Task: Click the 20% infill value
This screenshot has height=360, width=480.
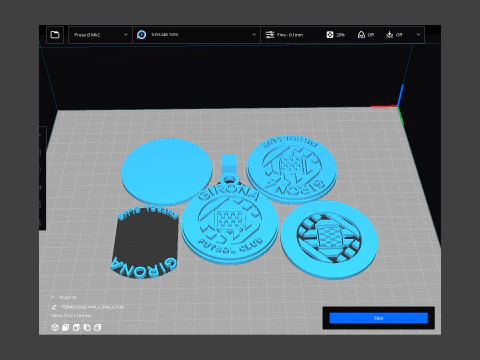Action: (x=340, y=35)
